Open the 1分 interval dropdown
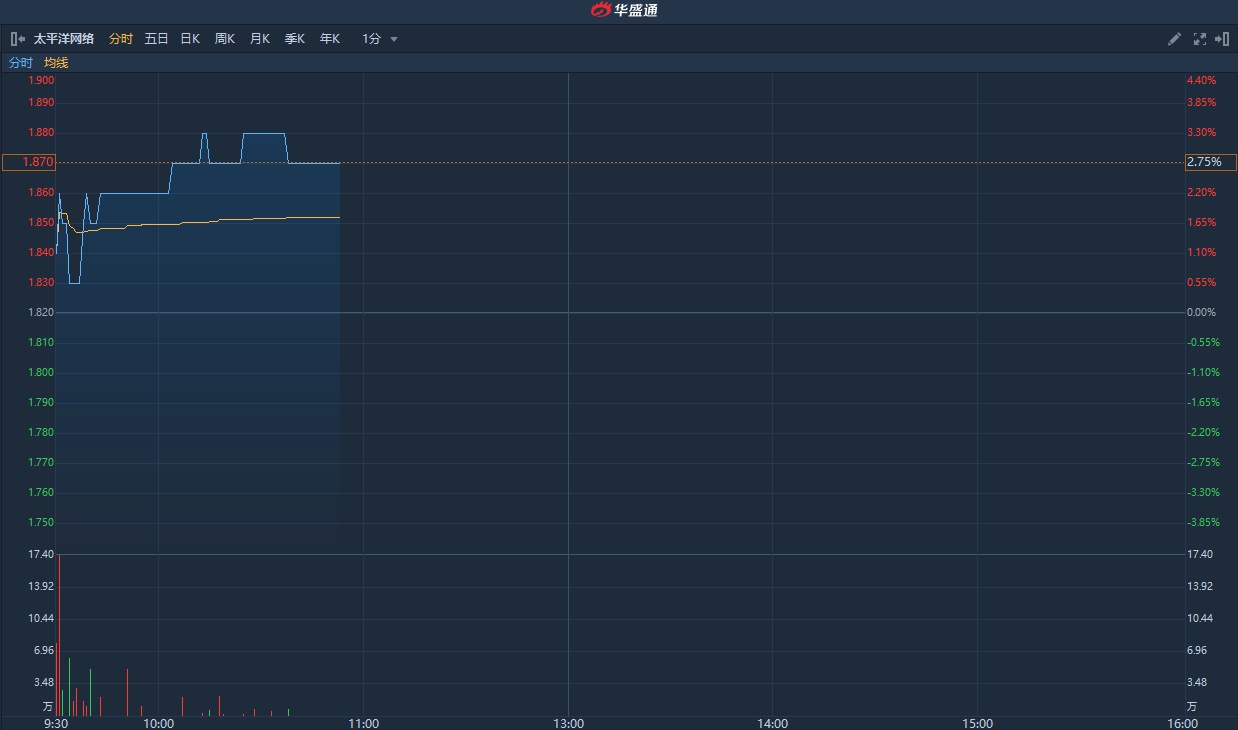The height and width of the screenshot is (730, 1238). click(x=372, y=39)
